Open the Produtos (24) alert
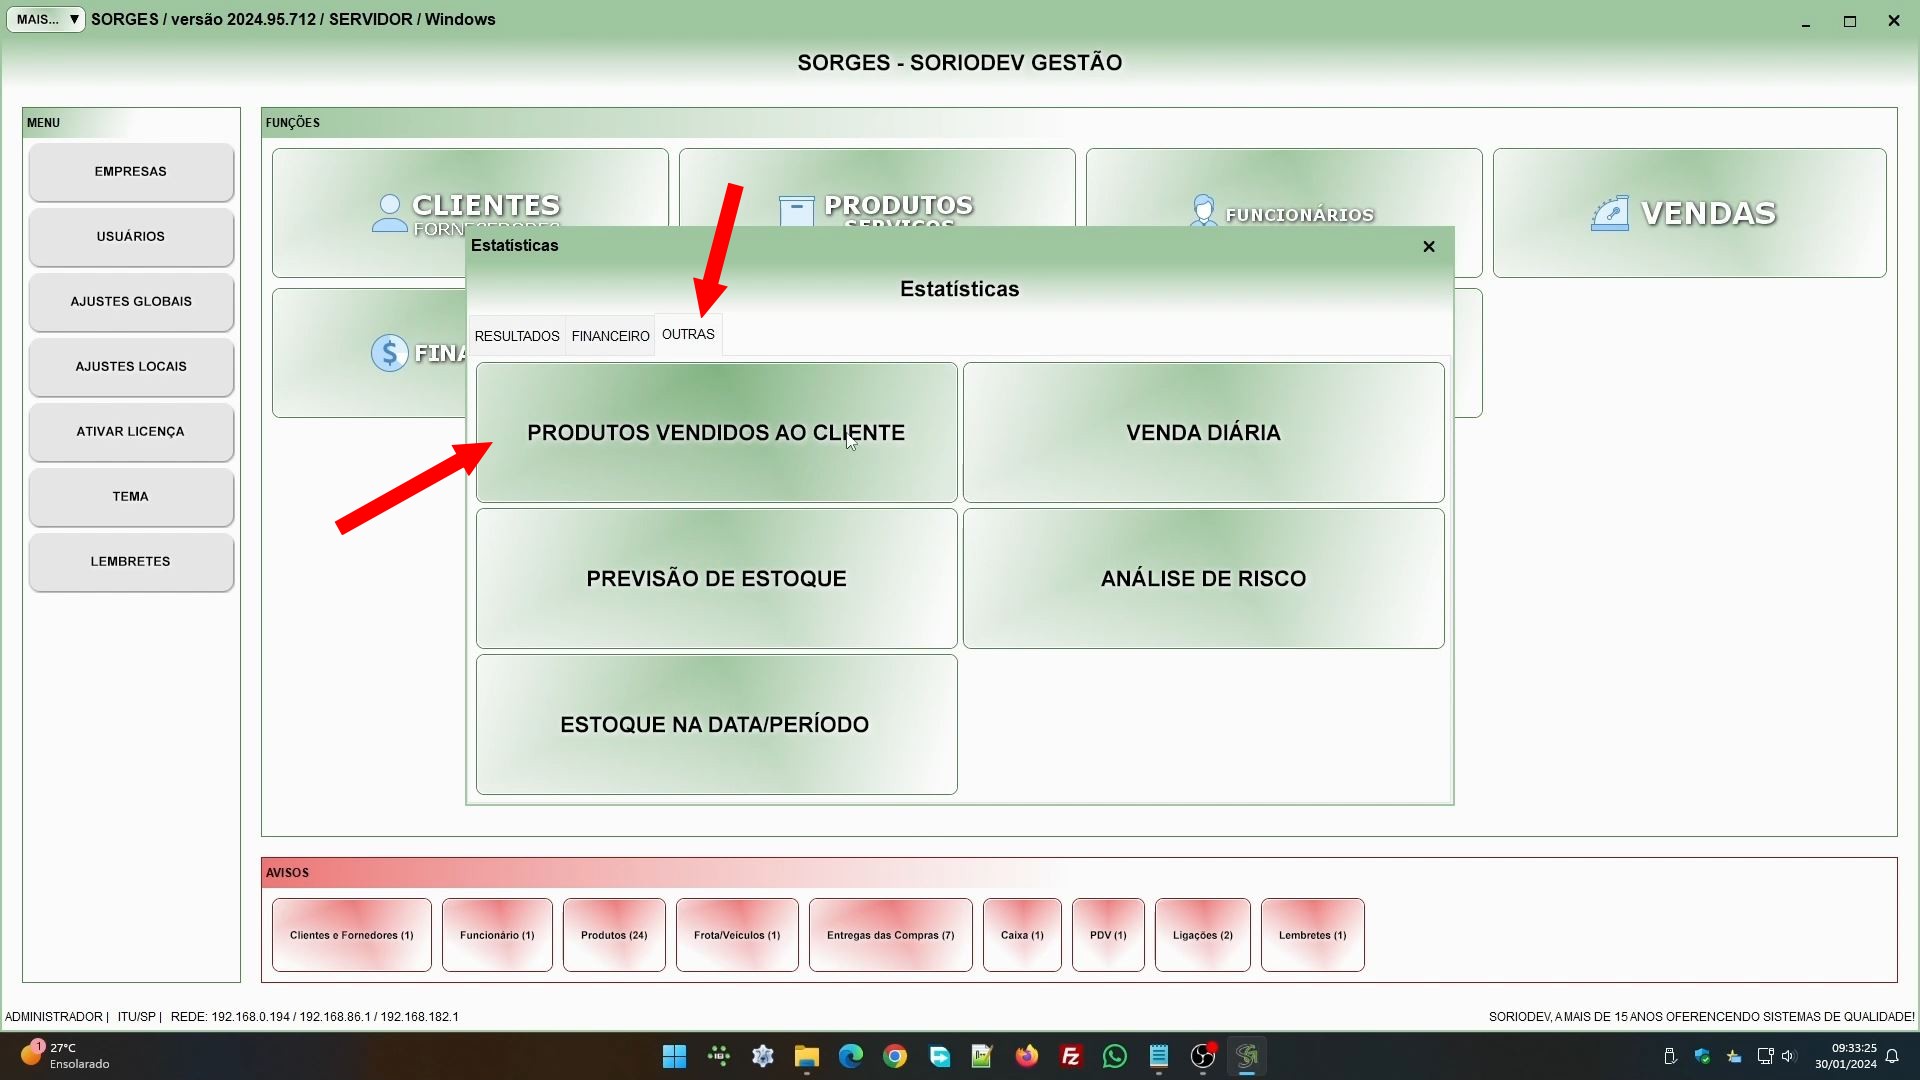This screenshot has height=1080, width=1920. [614, 935]
